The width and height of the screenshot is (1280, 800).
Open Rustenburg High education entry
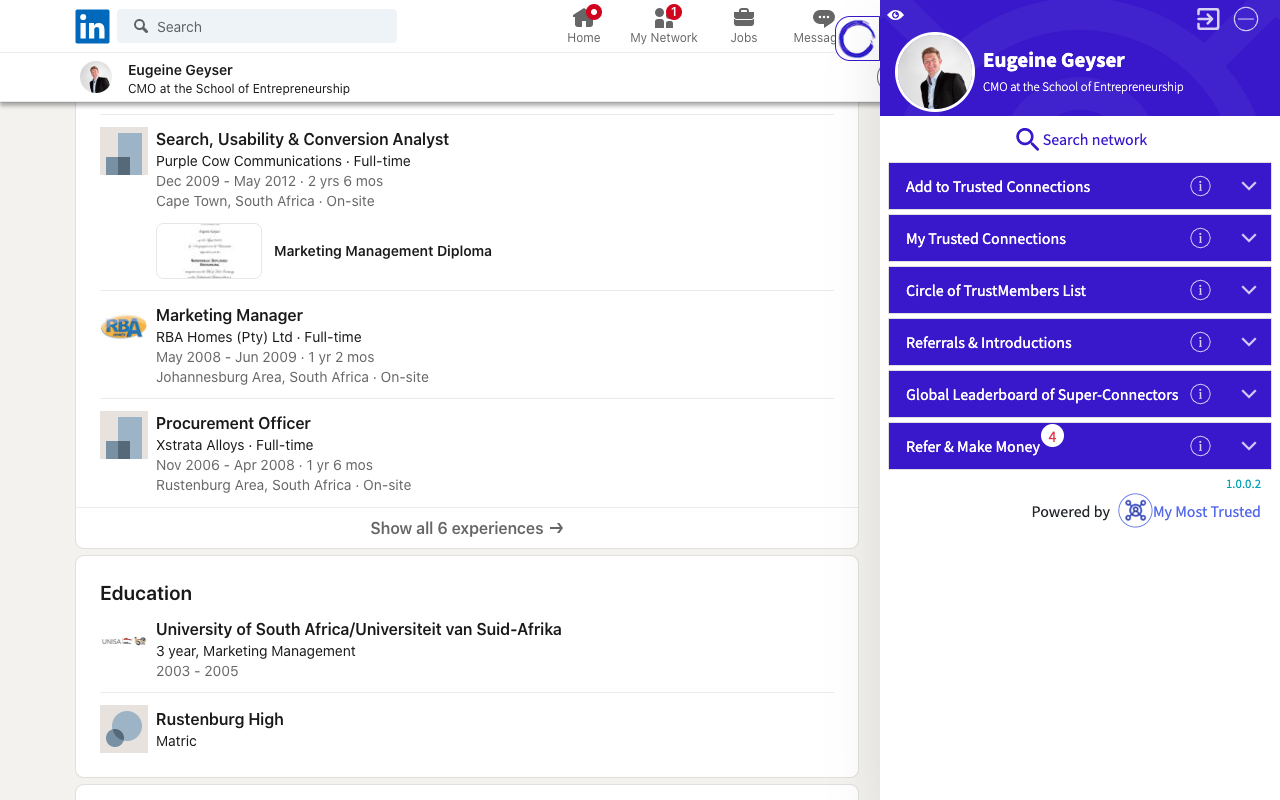220,719
